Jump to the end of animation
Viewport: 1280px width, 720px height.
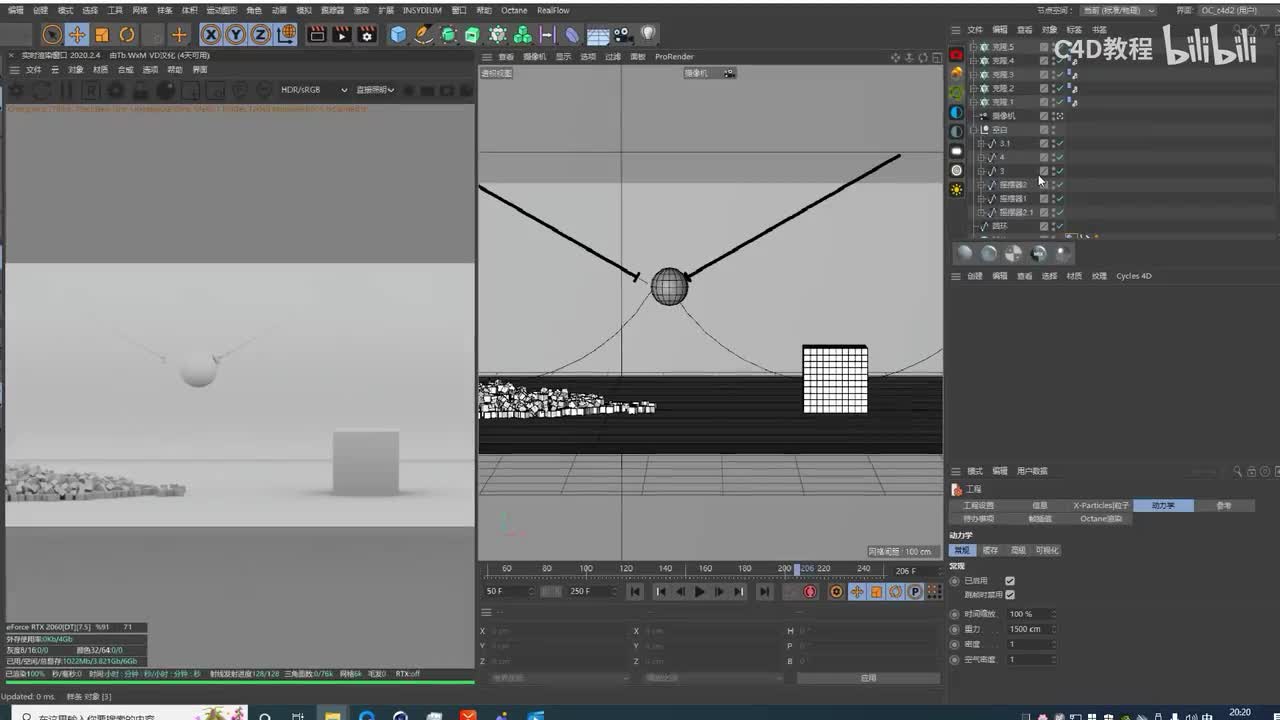(x=765, y=592)
